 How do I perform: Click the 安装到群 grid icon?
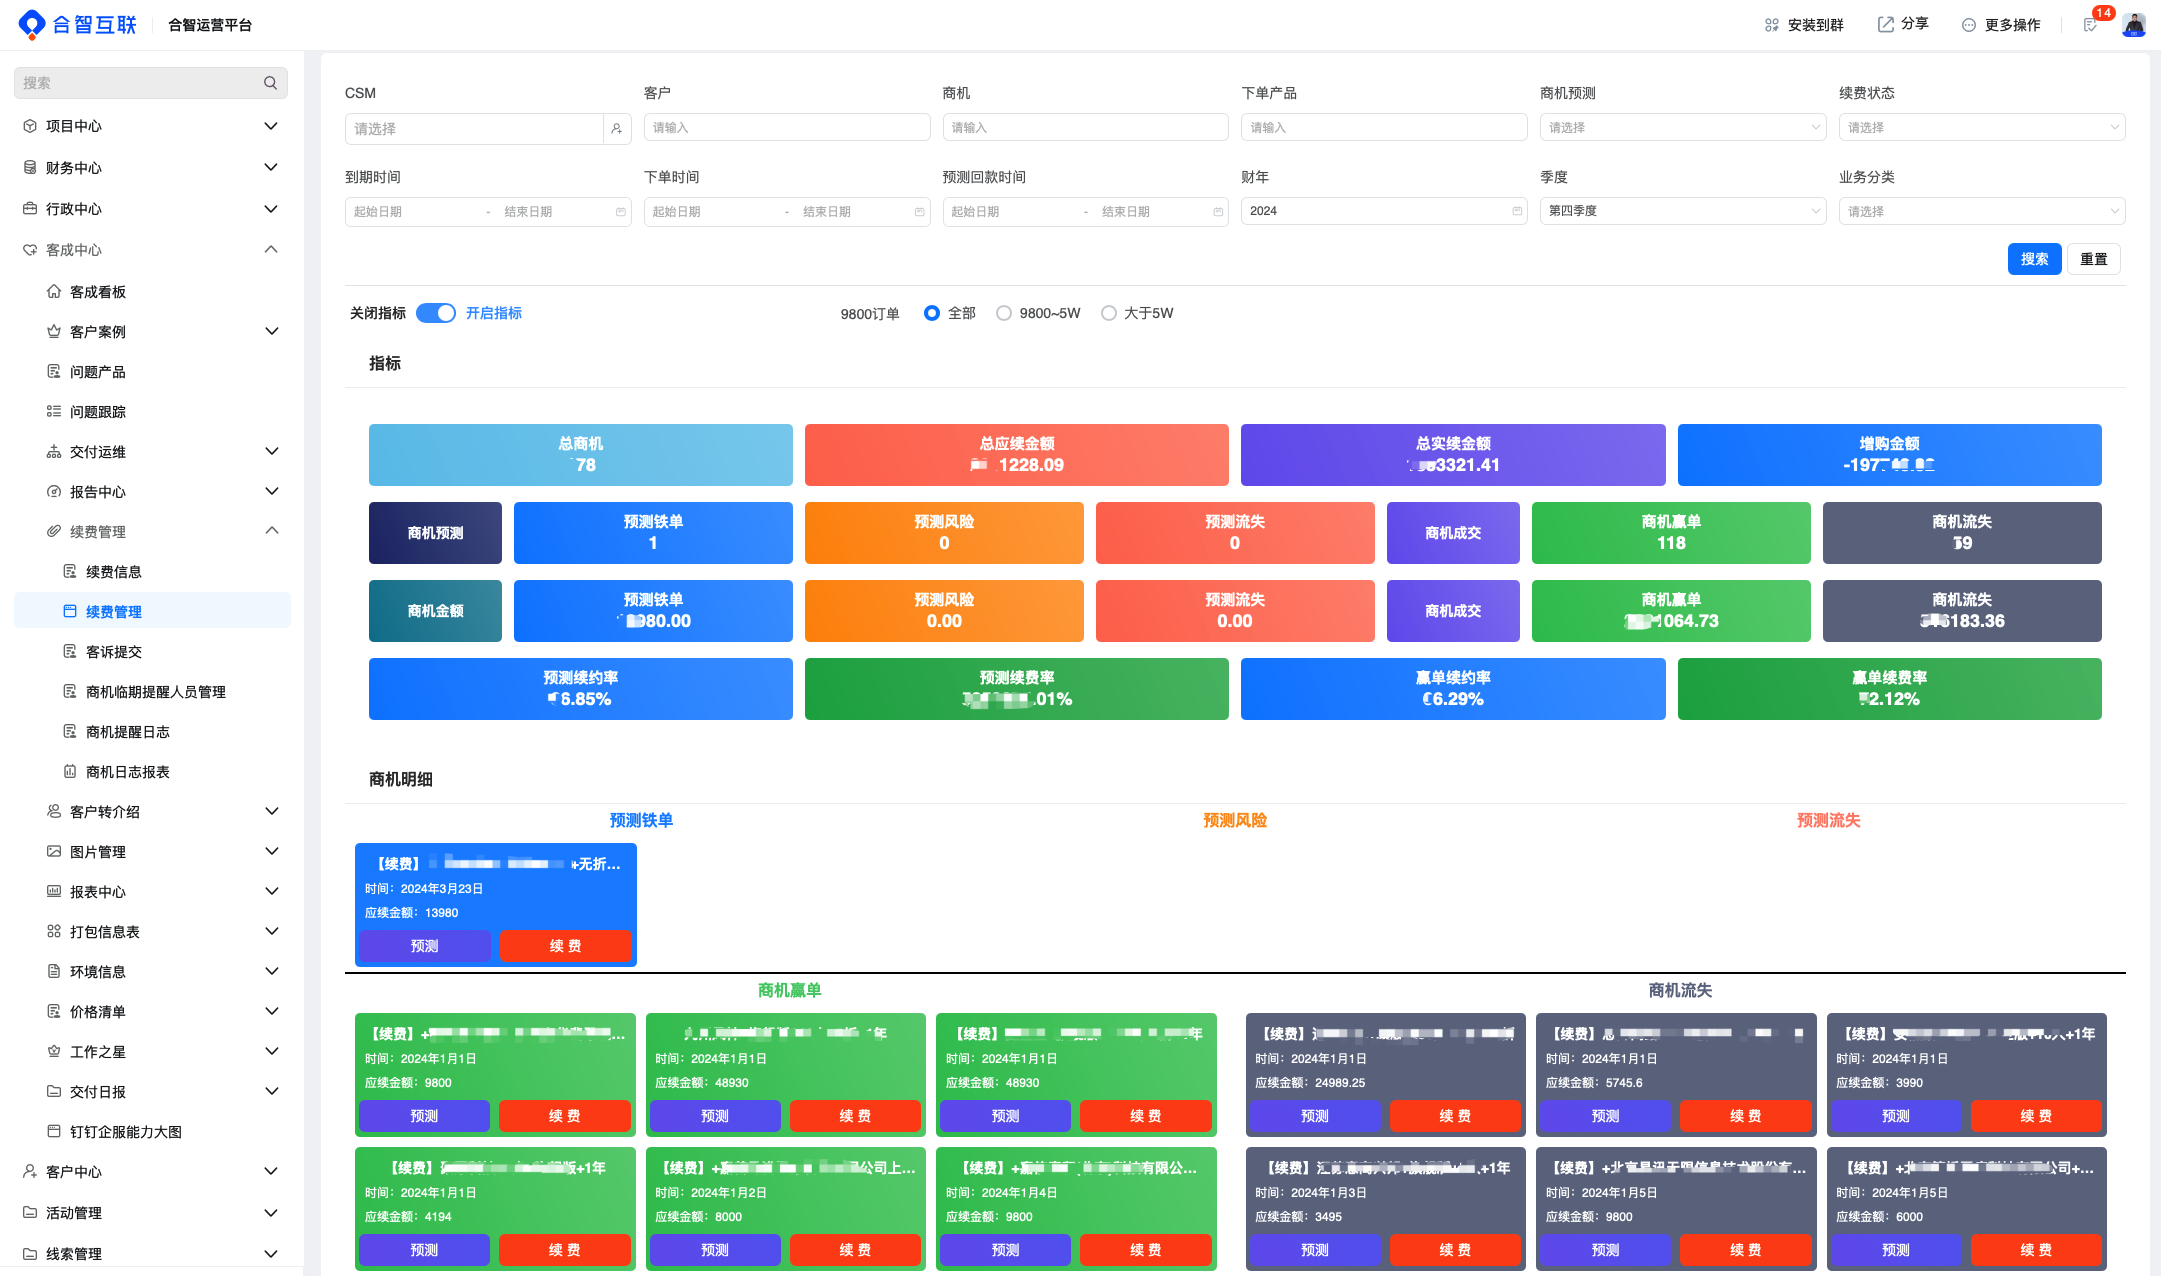click(x=1771, y=25)
